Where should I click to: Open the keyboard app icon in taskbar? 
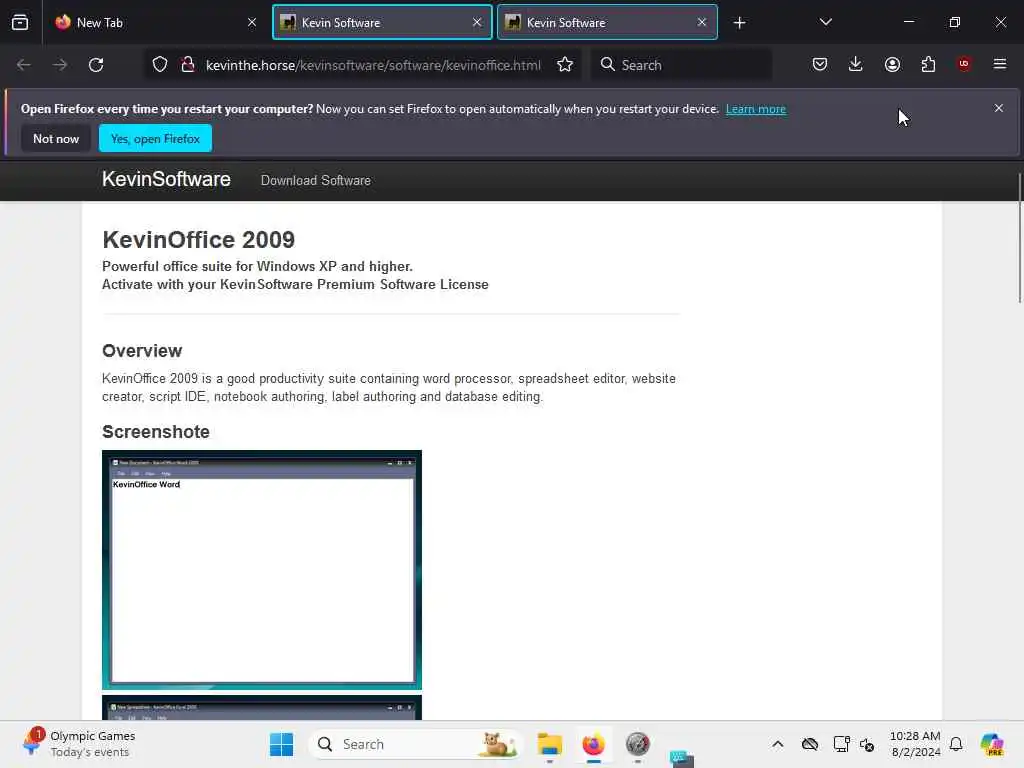[x=681, y=758]
